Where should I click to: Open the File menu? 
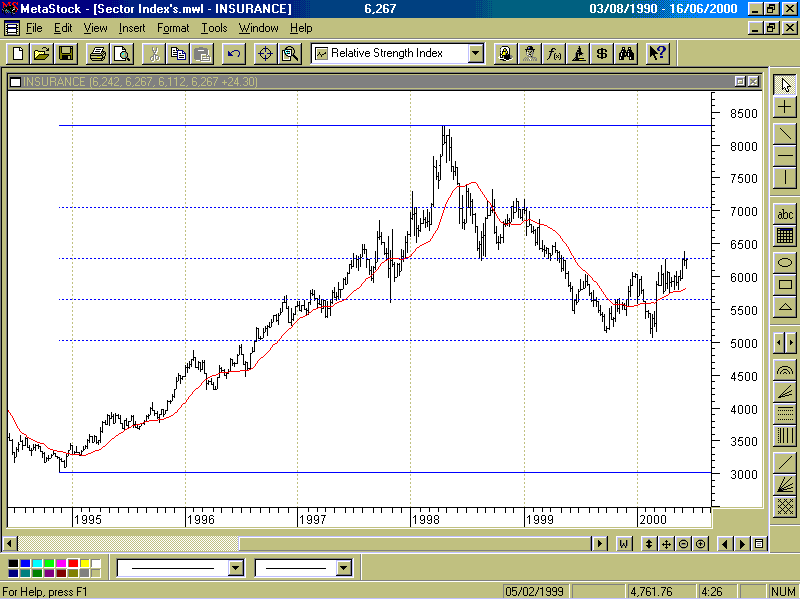pyautogui.click(x=34, y=28)
